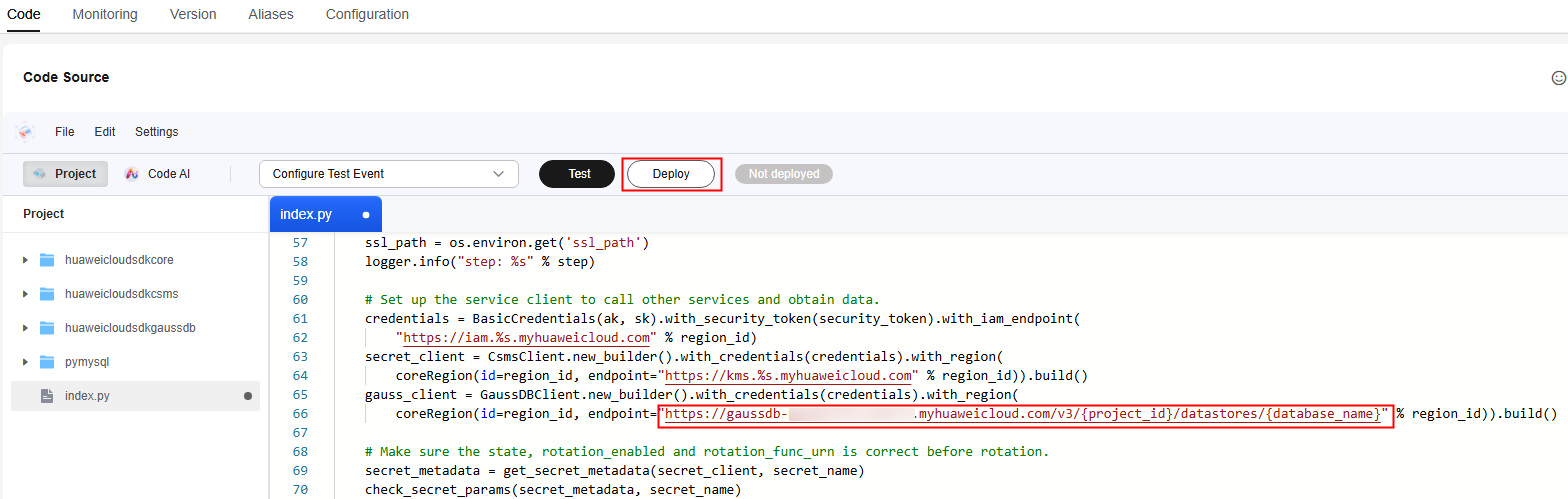Image resolution: width=1568 pixels, height=499 pixels.
Task: Toggle the Project panel button
Action: pyautogui.click(x=66, y=174)
